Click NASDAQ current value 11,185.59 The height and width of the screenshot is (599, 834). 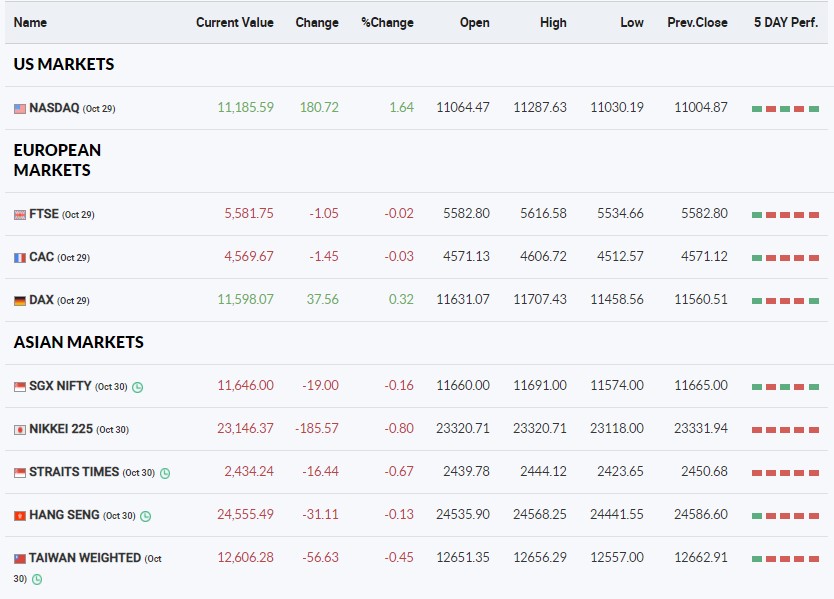[245, 107]
